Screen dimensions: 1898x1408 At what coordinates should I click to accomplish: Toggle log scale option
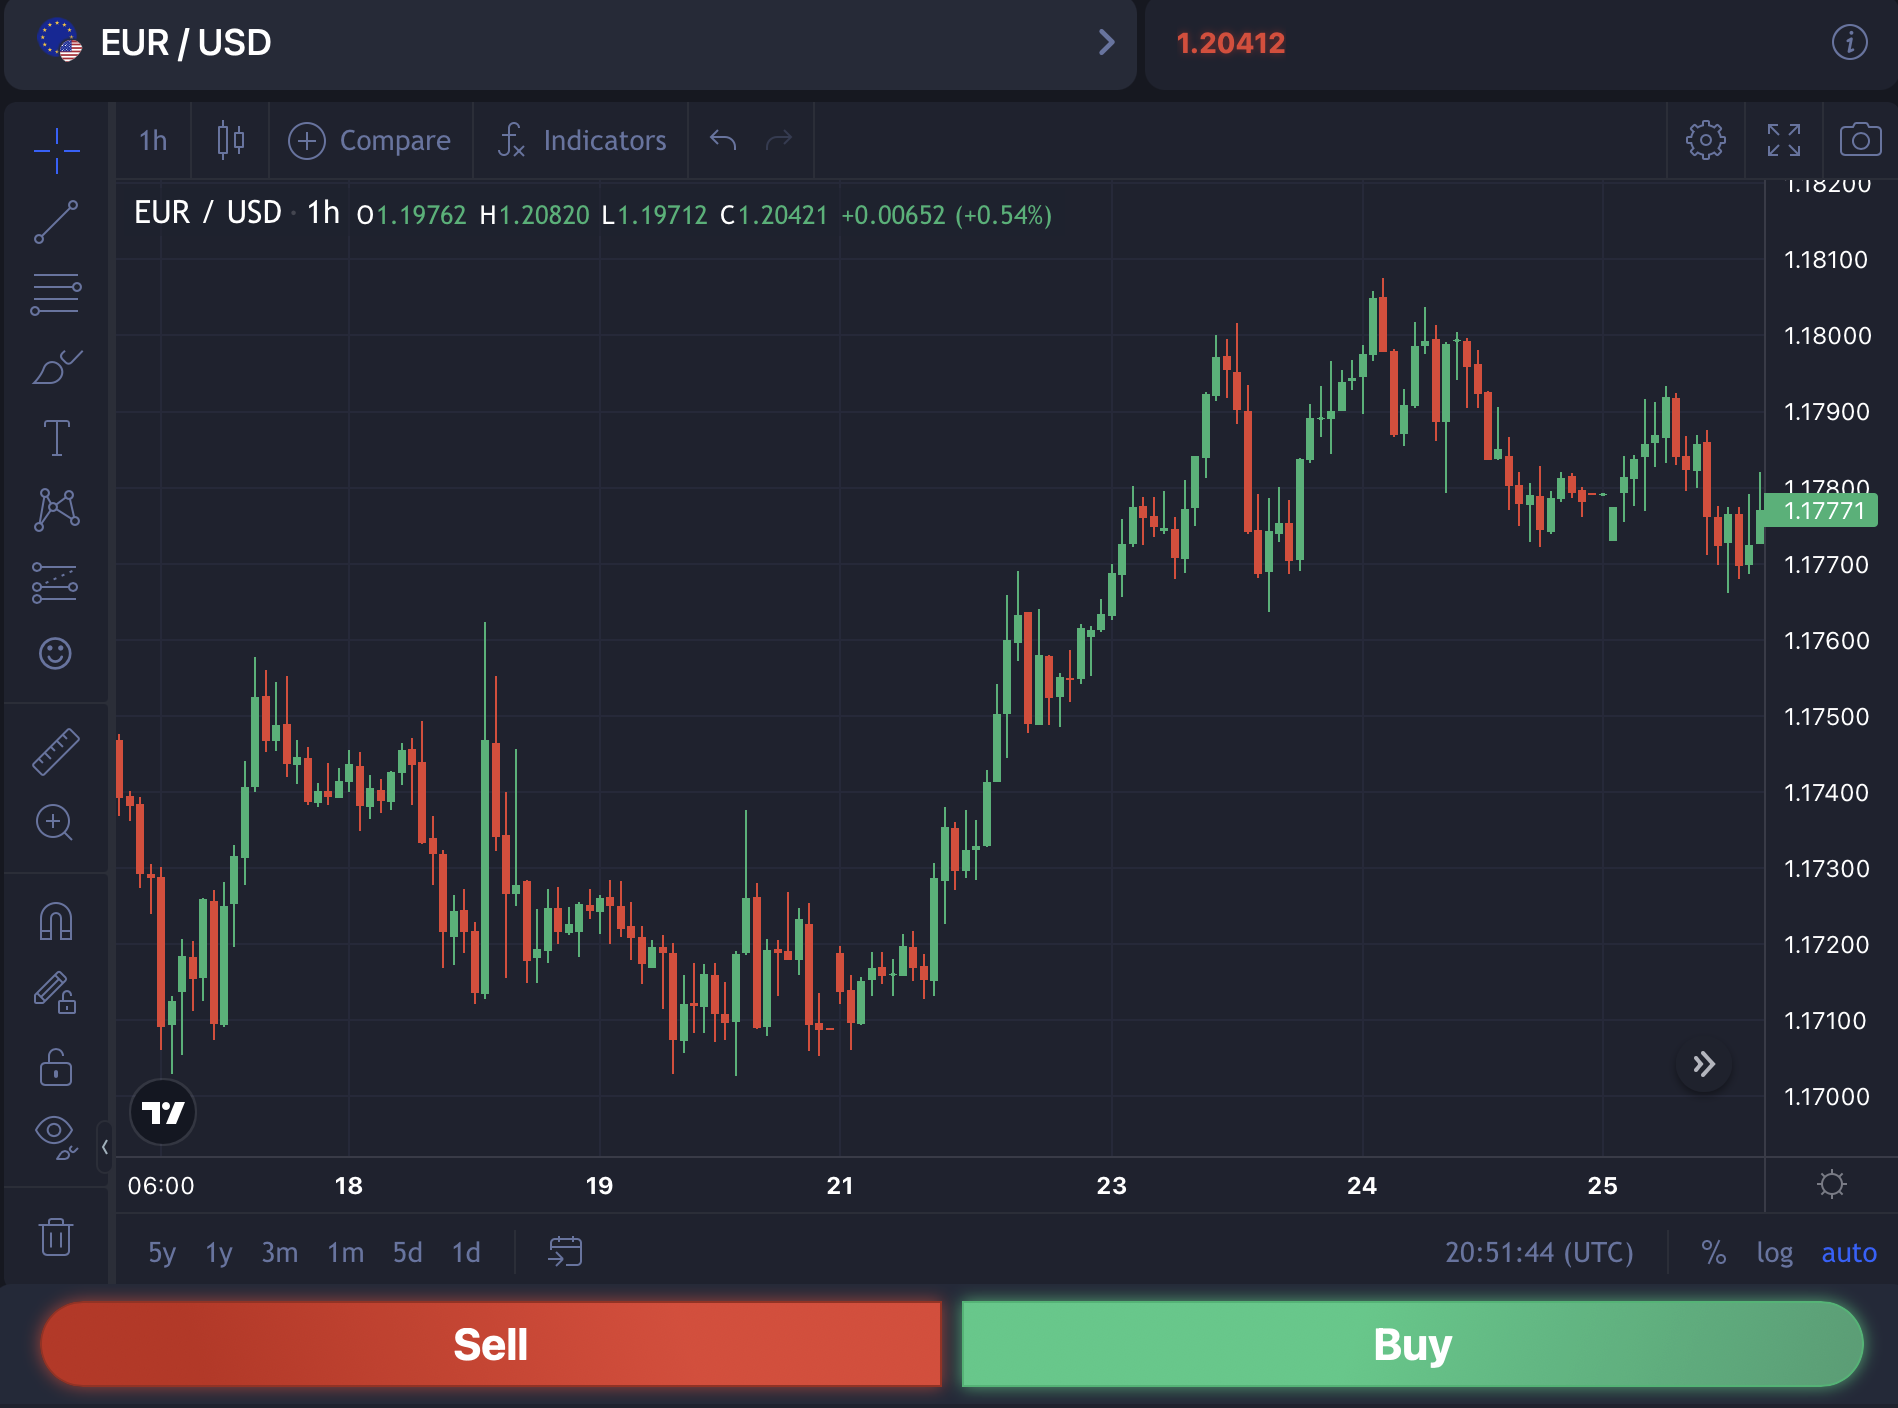coord(1775,1253)
